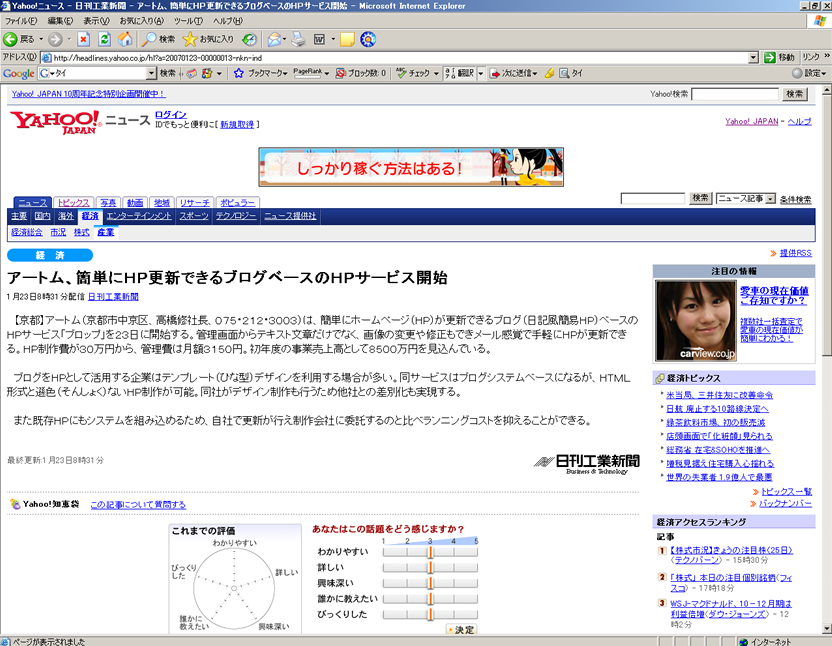The image size is (832, 646).
Task: Click the 日刊工業新聞 source link
Action: click(x=113, y=297)
